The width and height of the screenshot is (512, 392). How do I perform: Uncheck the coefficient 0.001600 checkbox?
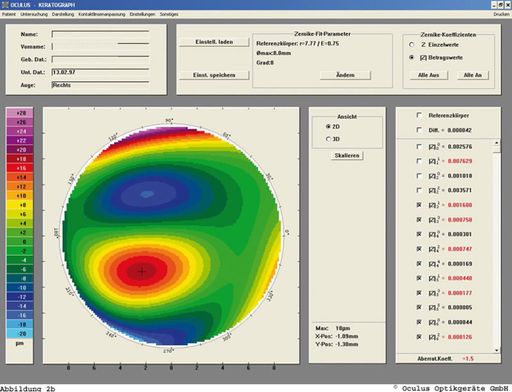(419, 205)
